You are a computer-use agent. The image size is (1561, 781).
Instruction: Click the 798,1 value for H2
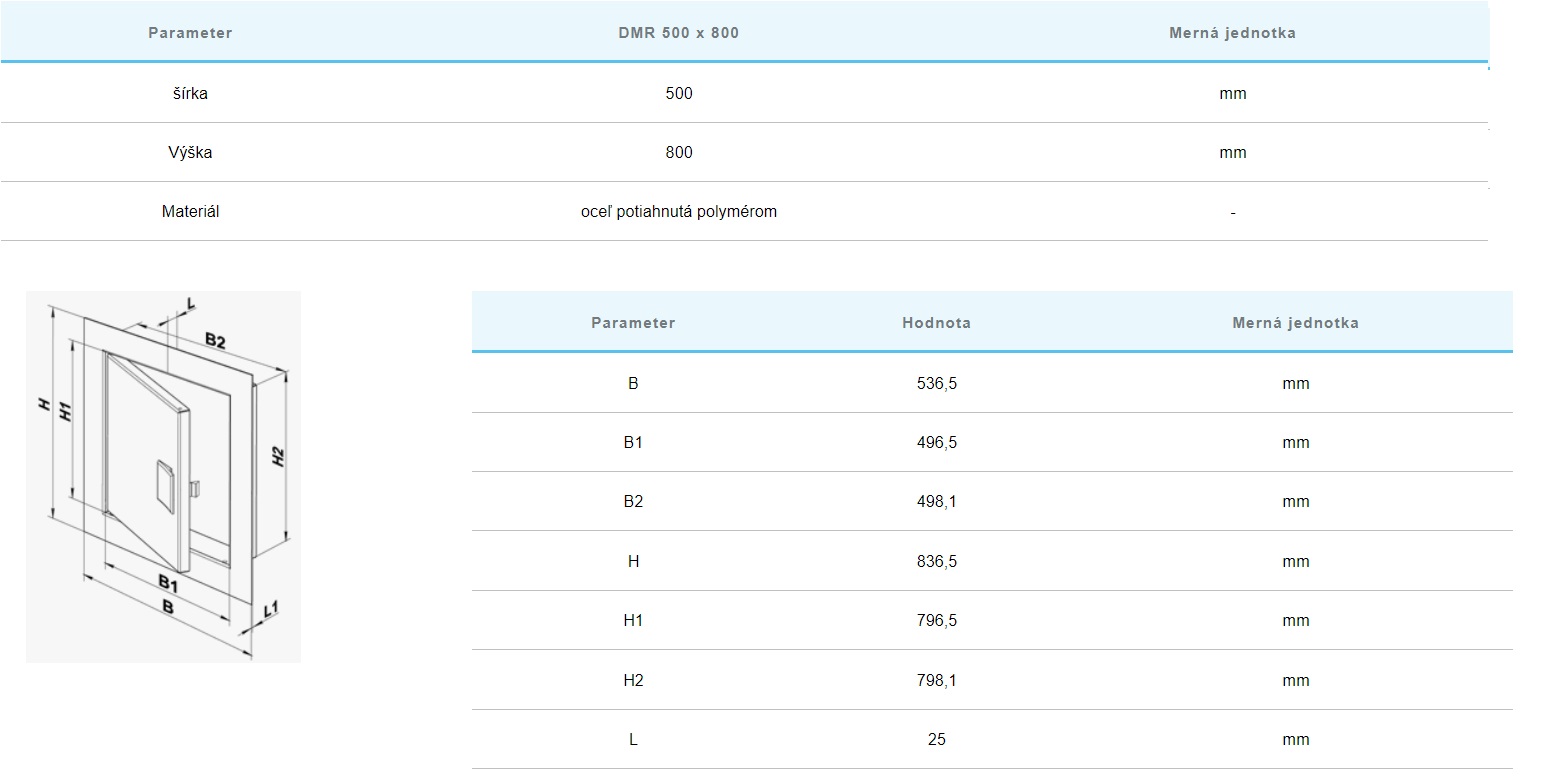coord(936,680)
